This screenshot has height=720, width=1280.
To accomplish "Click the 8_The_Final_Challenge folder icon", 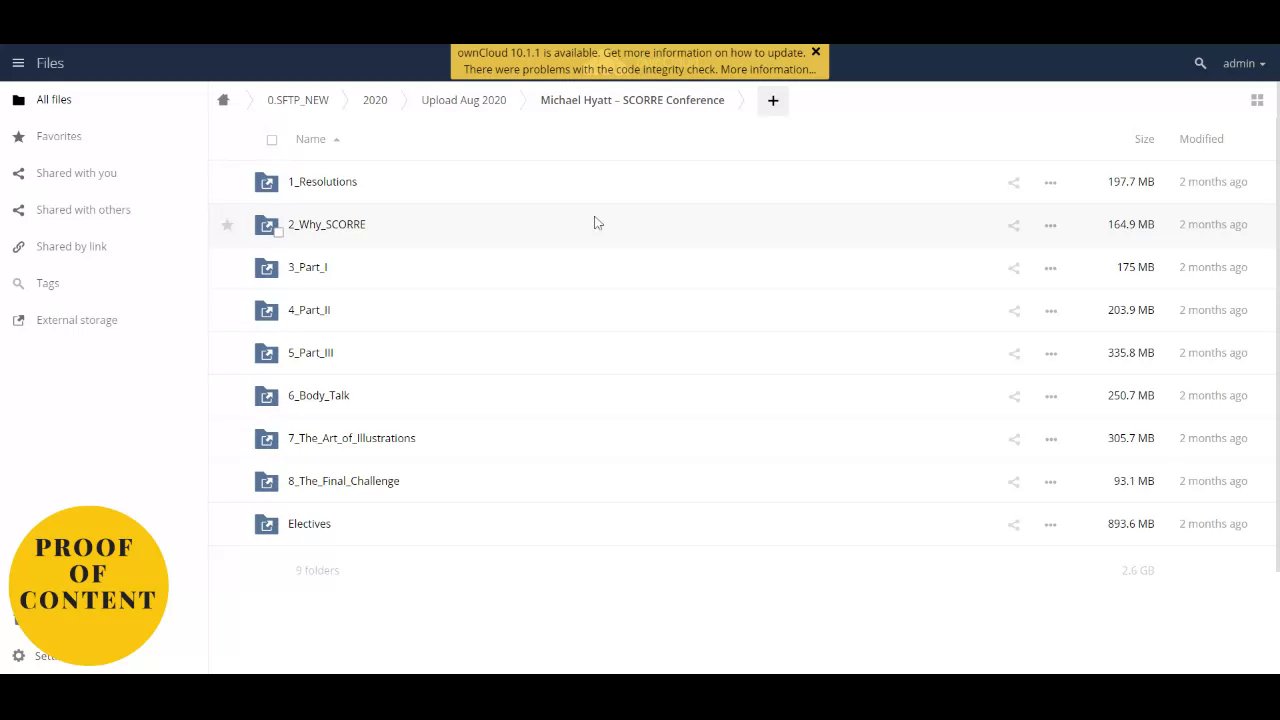I will pos(266,481).
